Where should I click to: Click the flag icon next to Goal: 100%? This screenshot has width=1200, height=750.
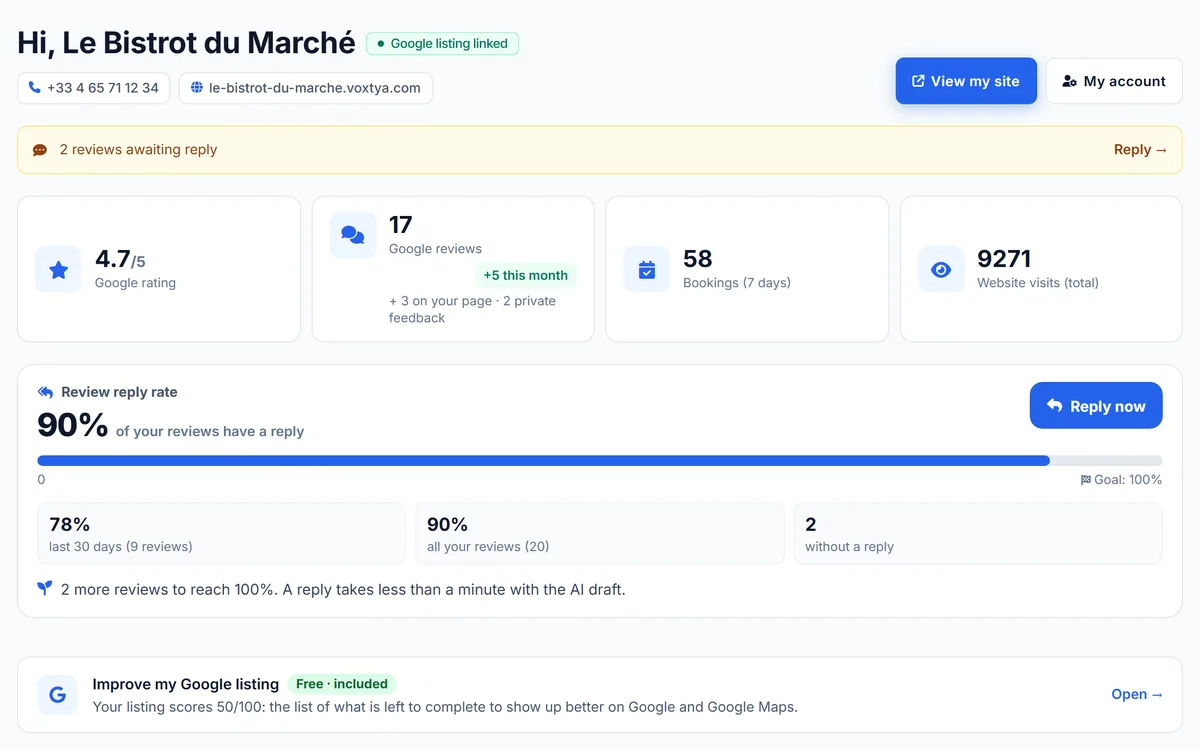click(1086, 480)
